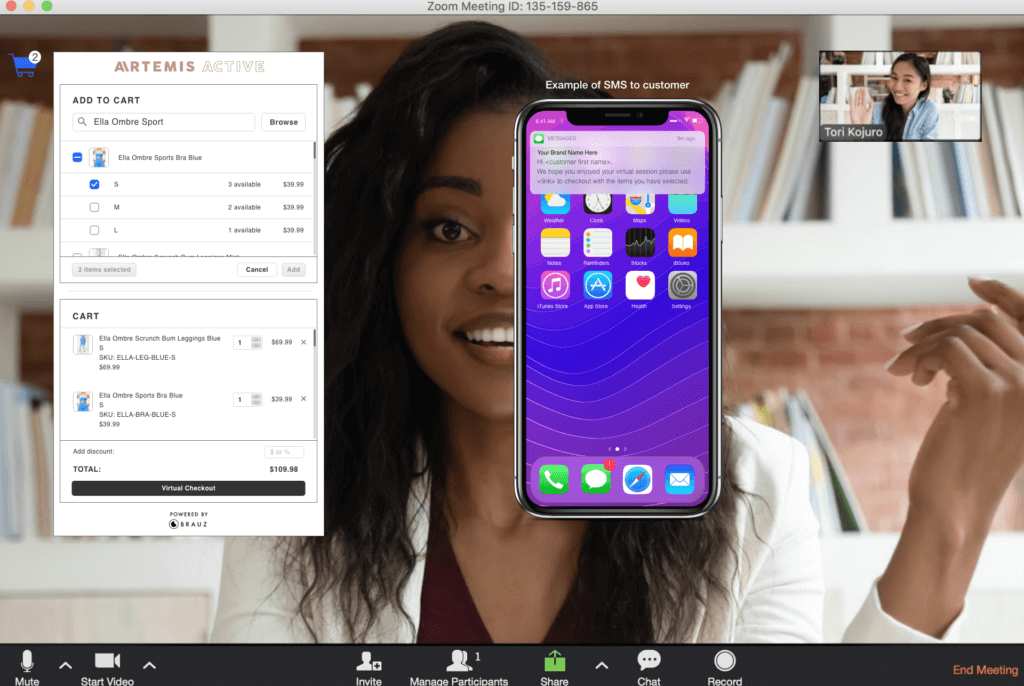Screen dimensions: 1024x686
Task: Click the microphone Mute icon
Action: click(27, 662)
